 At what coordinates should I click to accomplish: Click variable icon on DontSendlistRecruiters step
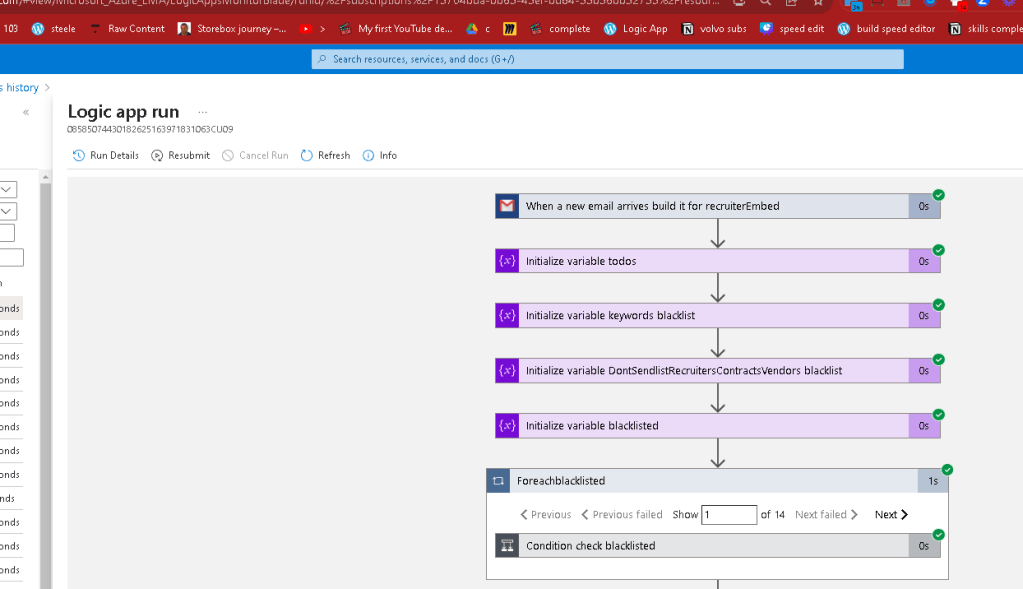click(x=507, y=370)
